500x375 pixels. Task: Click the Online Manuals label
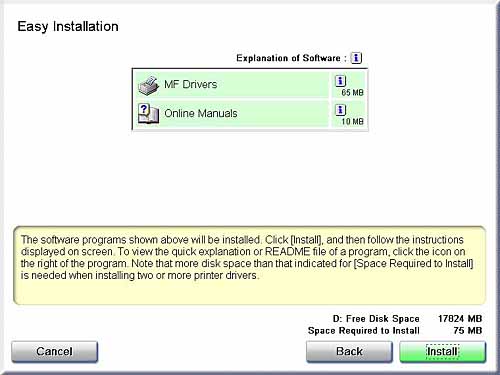[x=201, y=113]
